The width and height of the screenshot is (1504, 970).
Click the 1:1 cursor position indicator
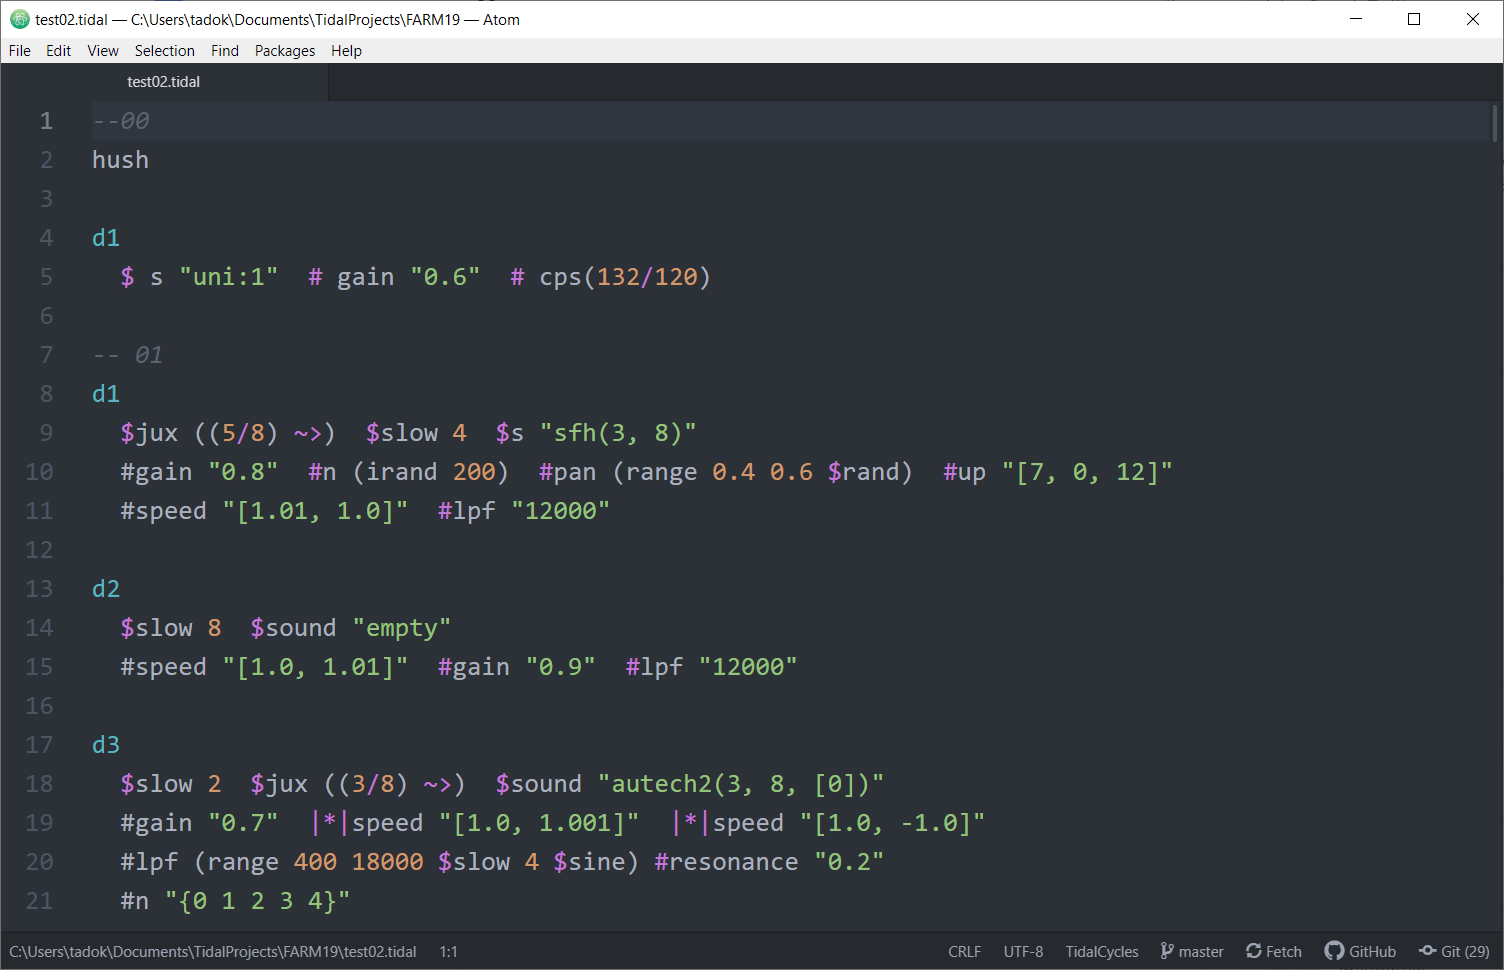[x=448, y=952]
